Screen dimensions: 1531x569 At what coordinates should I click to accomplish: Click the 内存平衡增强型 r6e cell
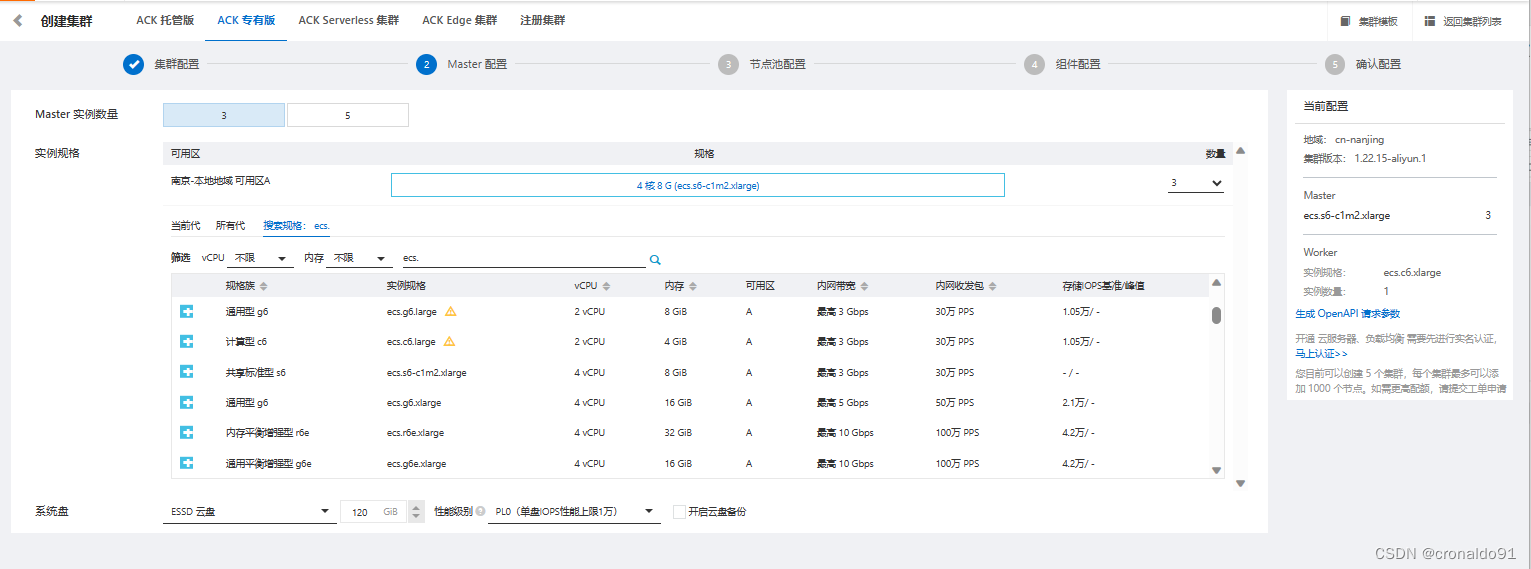[267, 433]
